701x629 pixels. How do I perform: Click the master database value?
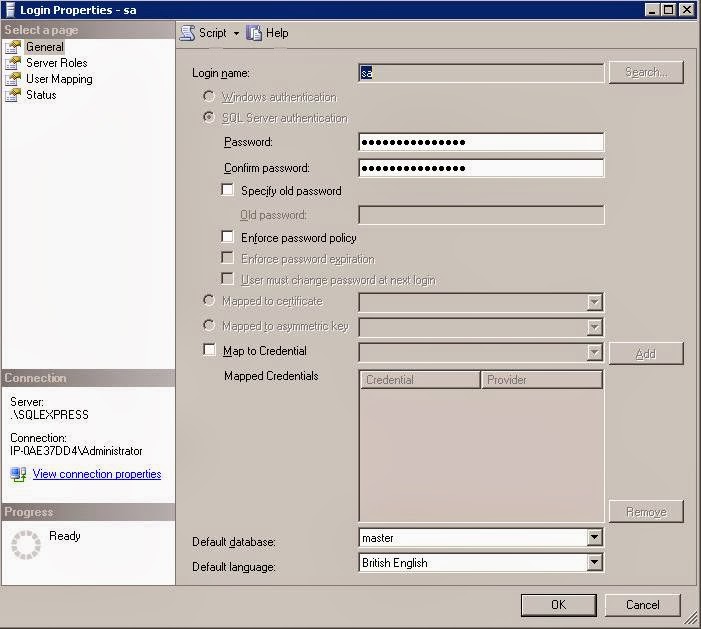pyautogui.click(x=378, y=538)
